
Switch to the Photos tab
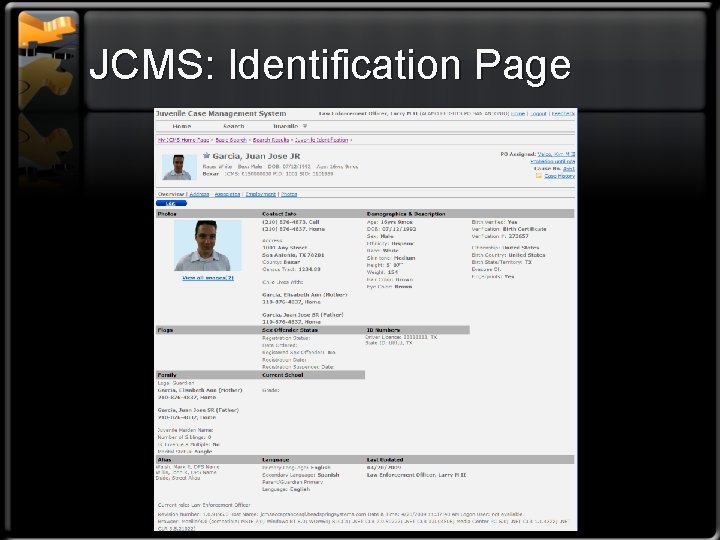click(x=289, y=194)
